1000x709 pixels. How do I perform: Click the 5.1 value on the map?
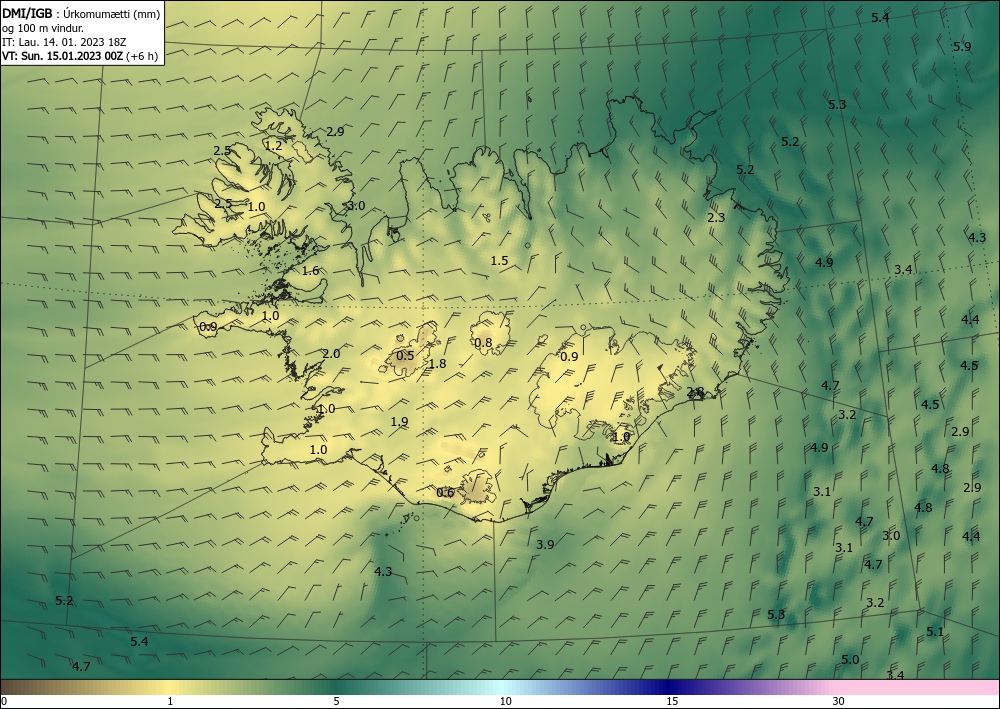[x=935, y=632]
